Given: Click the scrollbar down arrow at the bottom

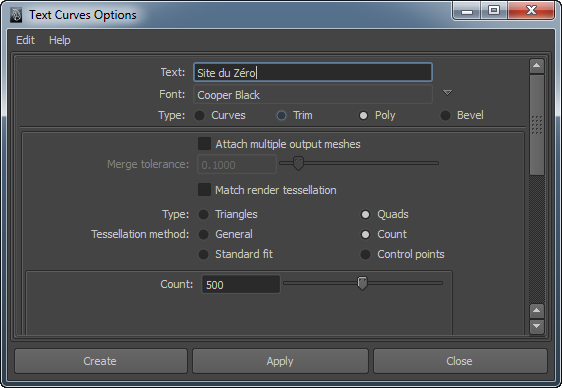Looking at the screenshot, I should (537, 326).
